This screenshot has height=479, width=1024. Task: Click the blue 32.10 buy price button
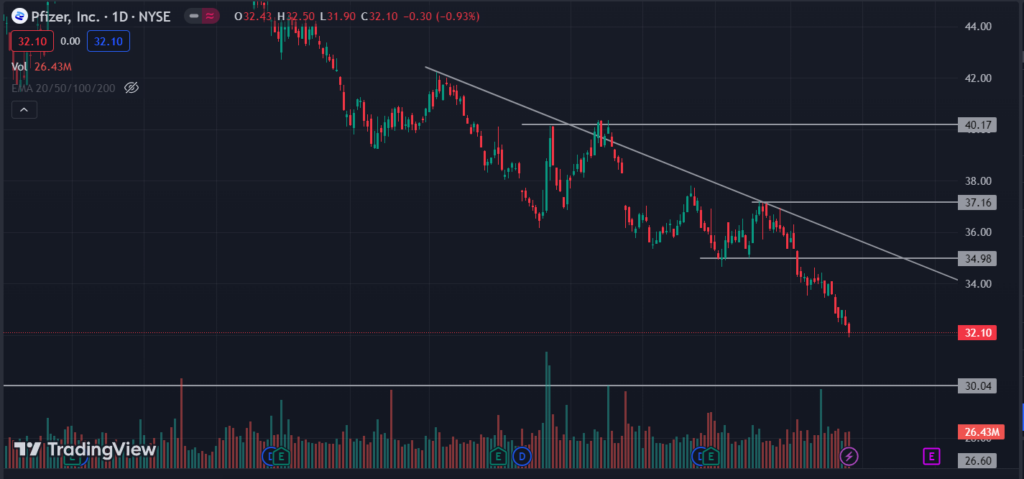click(x=108, y=41)
